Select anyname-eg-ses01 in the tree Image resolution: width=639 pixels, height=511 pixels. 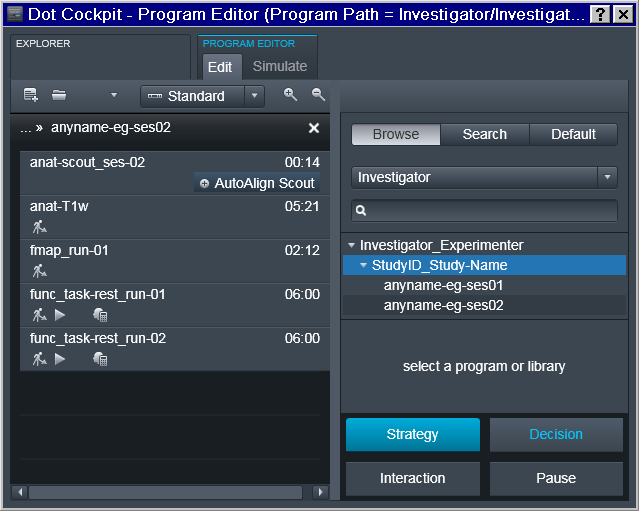point(443,285)
